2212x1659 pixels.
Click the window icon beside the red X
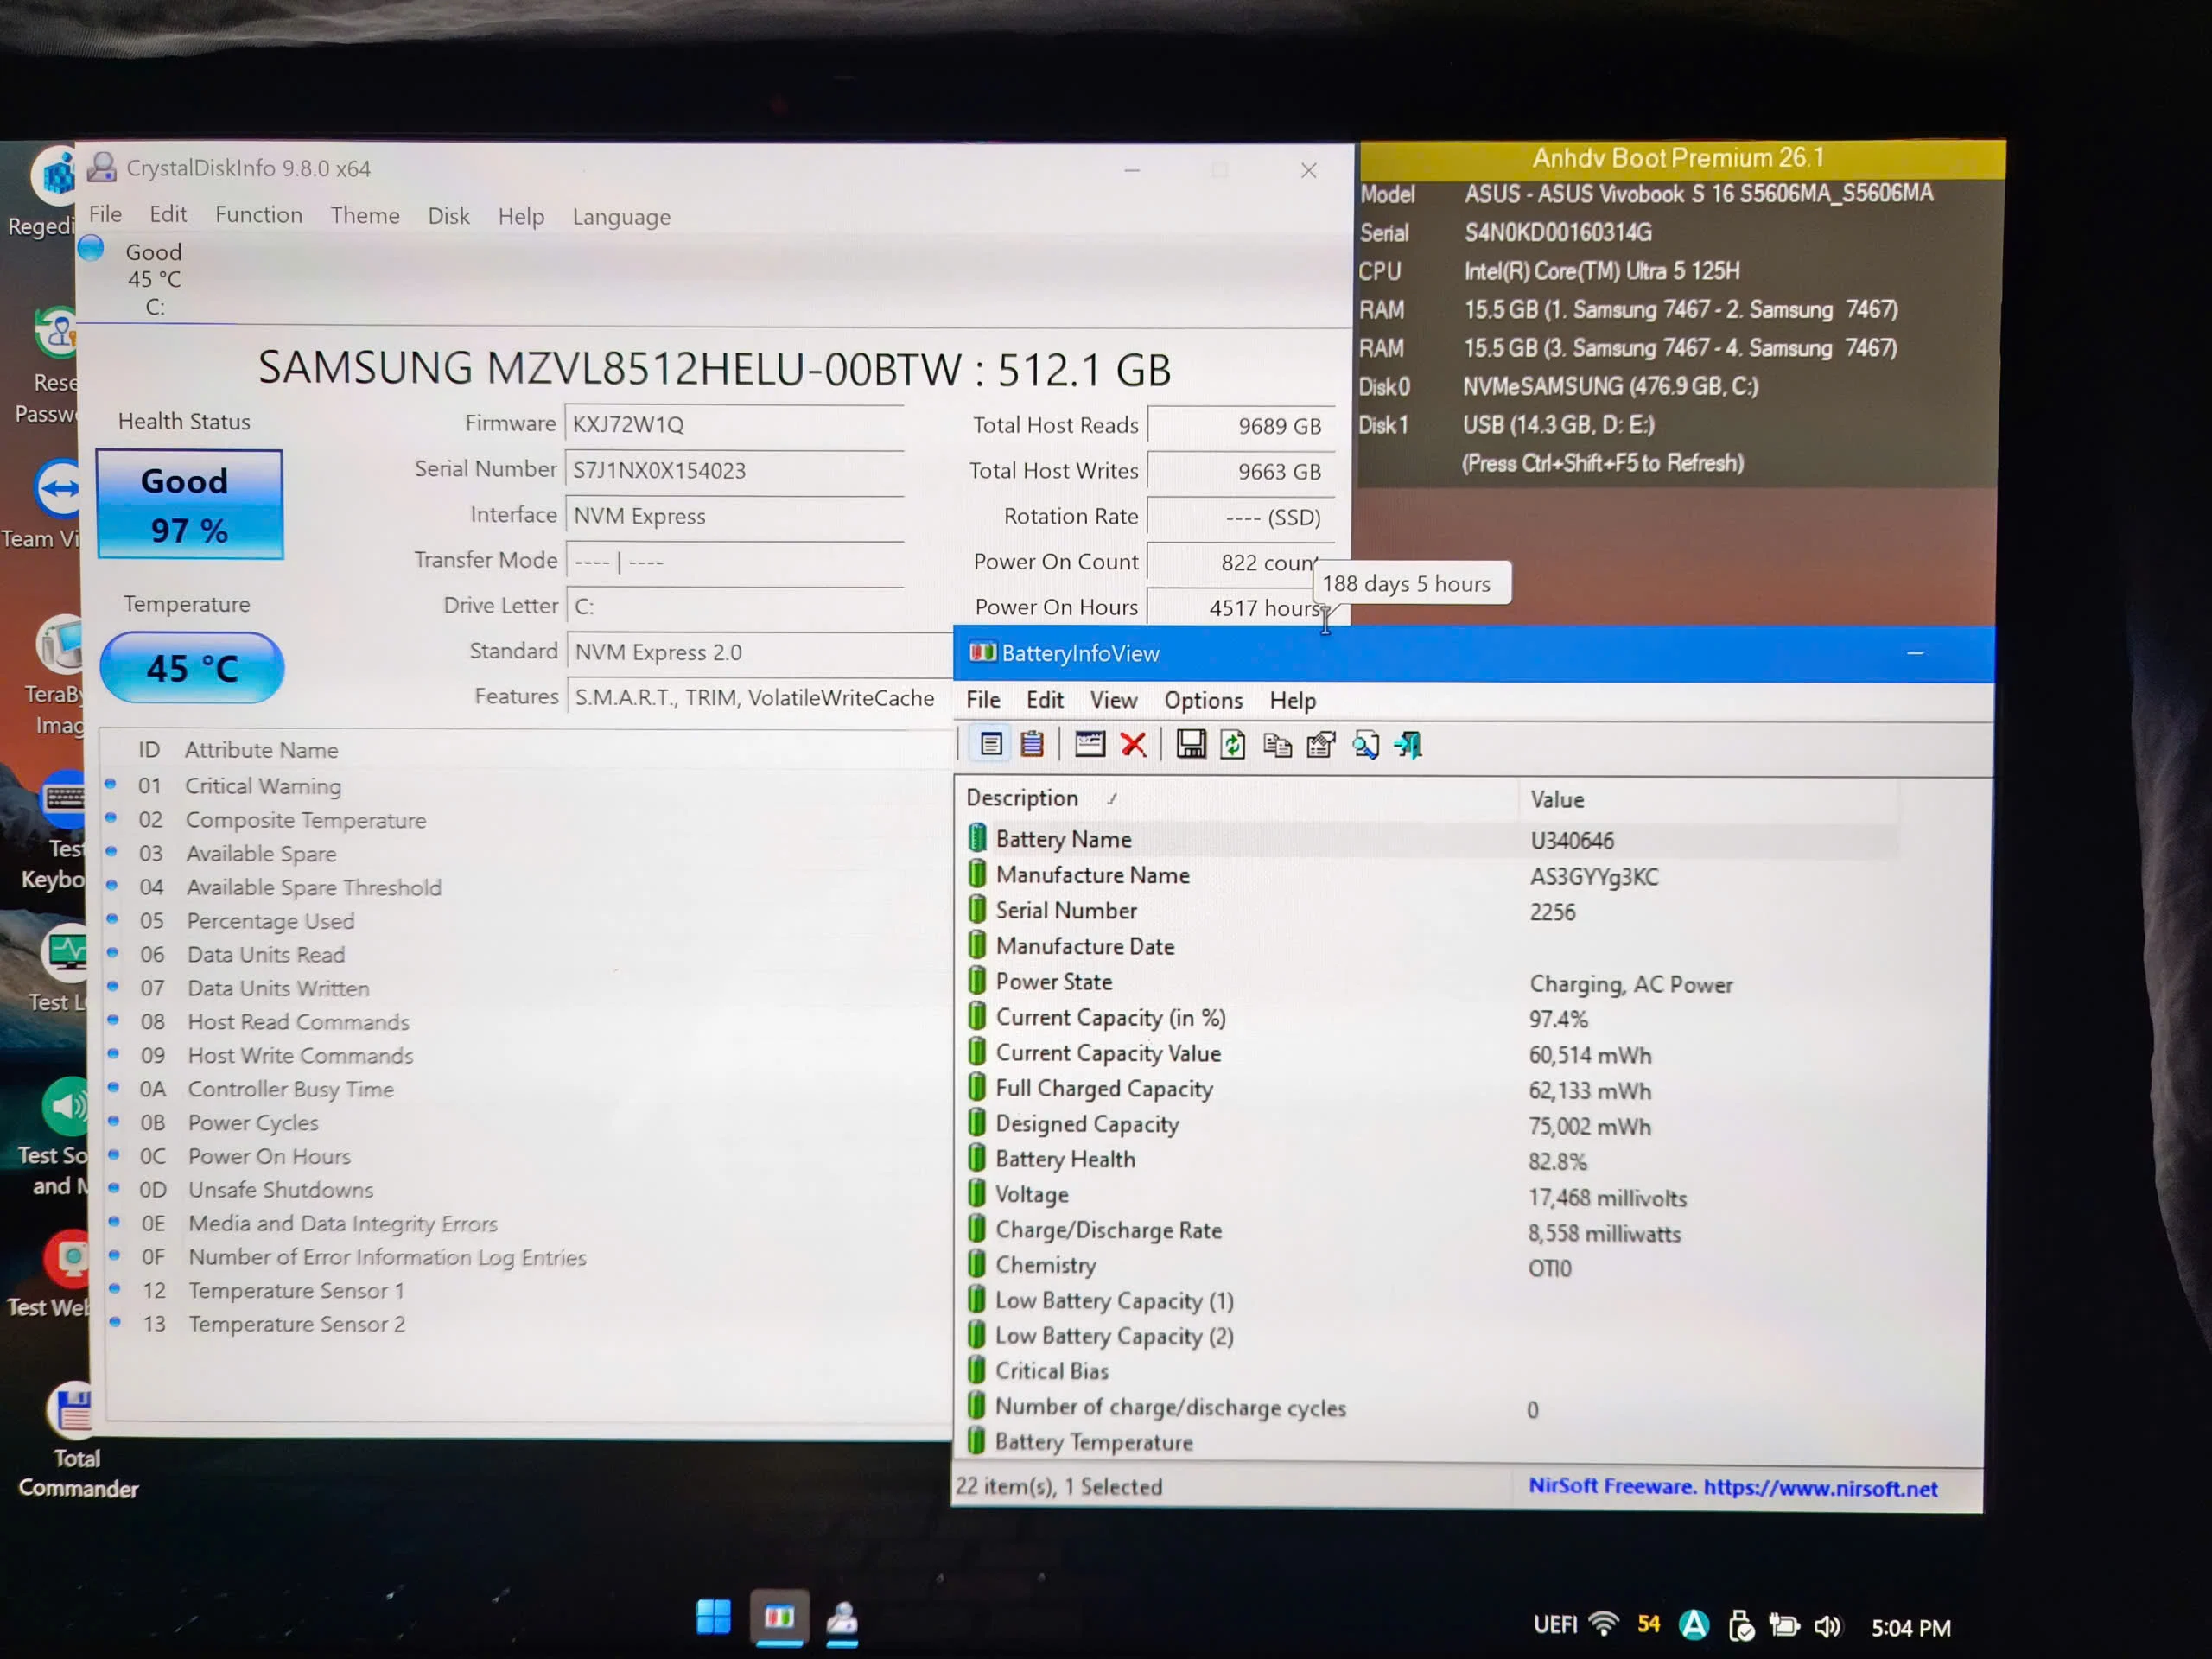1089,745
